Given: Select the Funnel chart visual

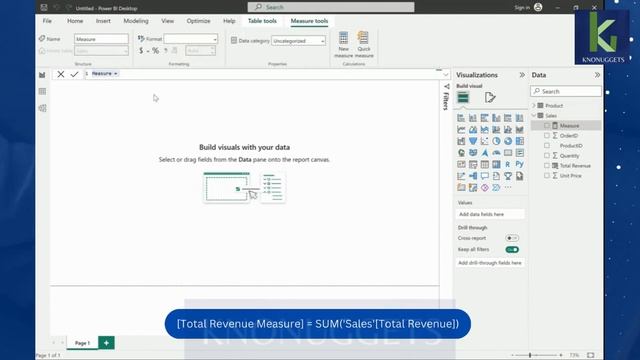Looking at the screenshot, I should pyautogui.click(x=473, y=141).
